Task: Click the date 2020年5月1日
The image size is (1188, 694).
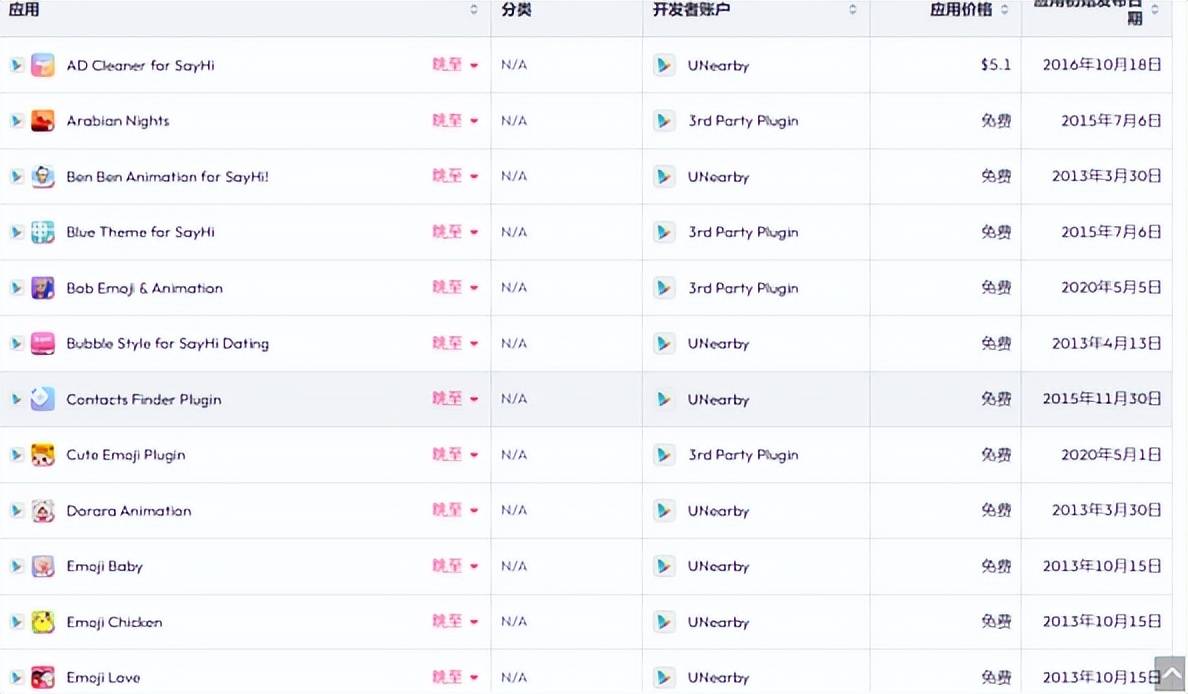Action: pyautogui.click(x=1111, y=455)
